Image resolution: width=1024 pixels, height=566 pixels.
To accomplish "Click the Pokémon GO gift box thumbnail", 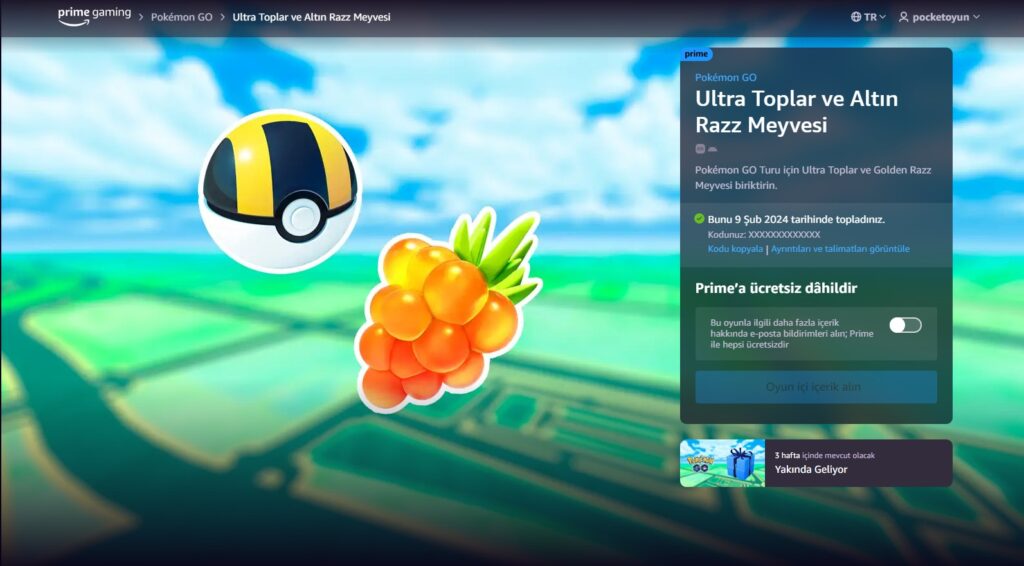I will point(722,463).
